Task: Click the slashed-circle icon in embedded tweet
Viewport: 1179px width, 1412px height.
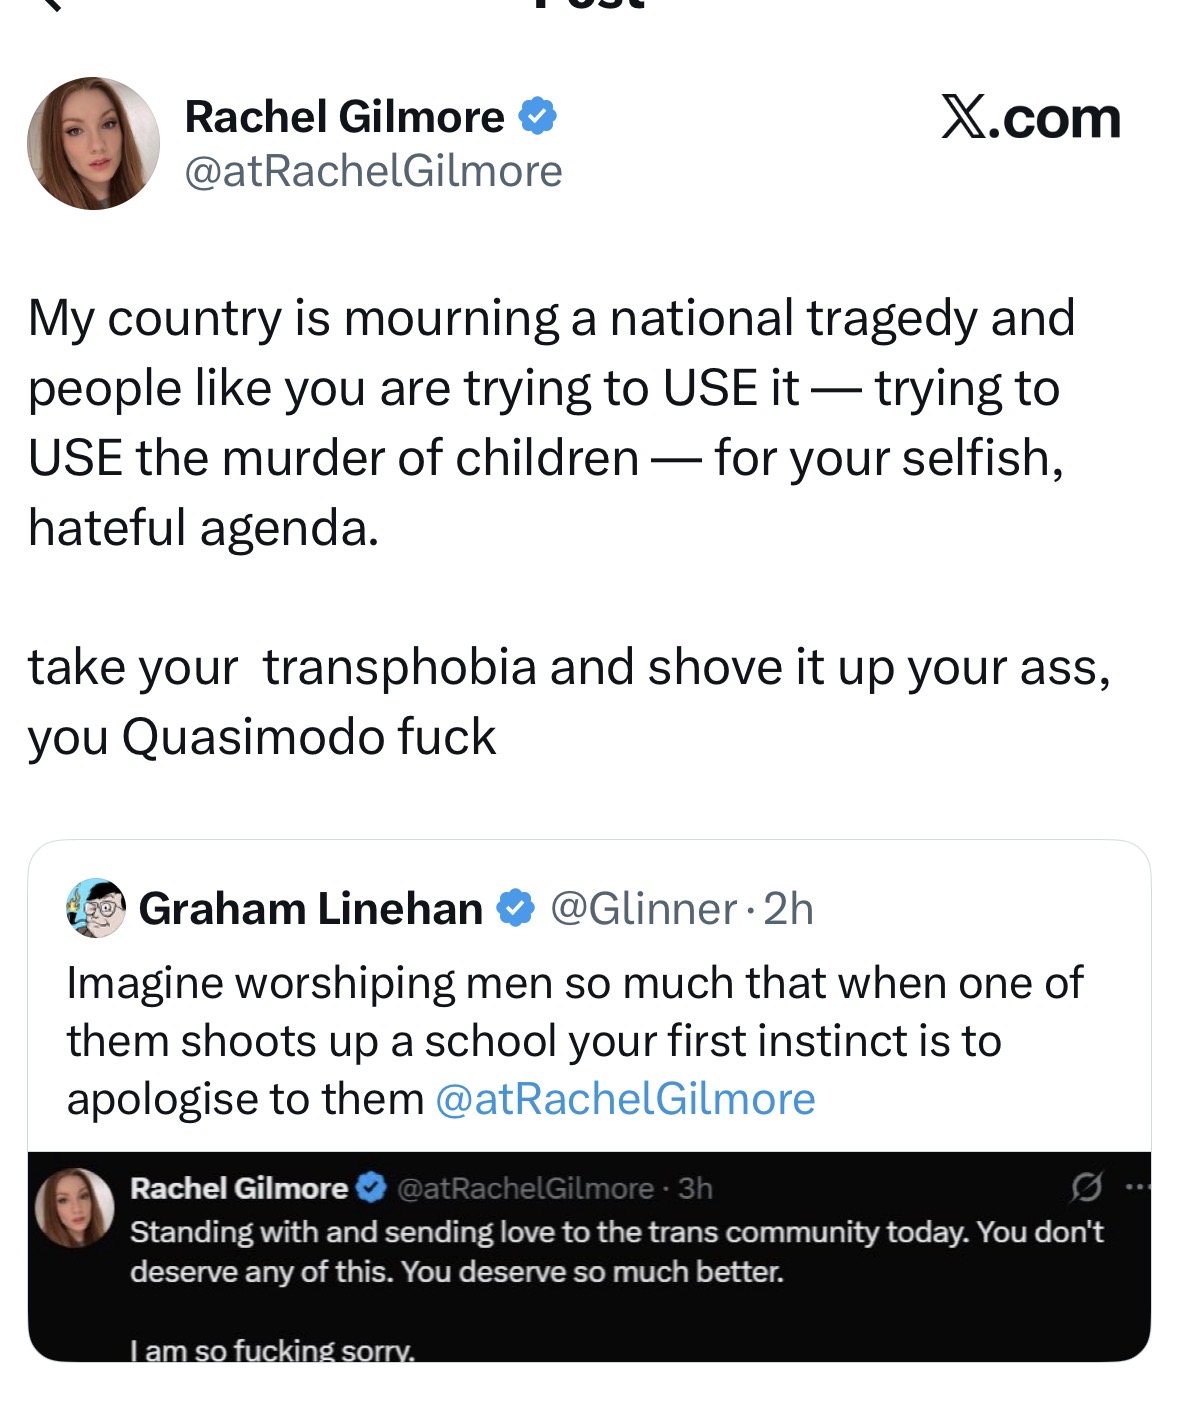Action: 1086,1188
